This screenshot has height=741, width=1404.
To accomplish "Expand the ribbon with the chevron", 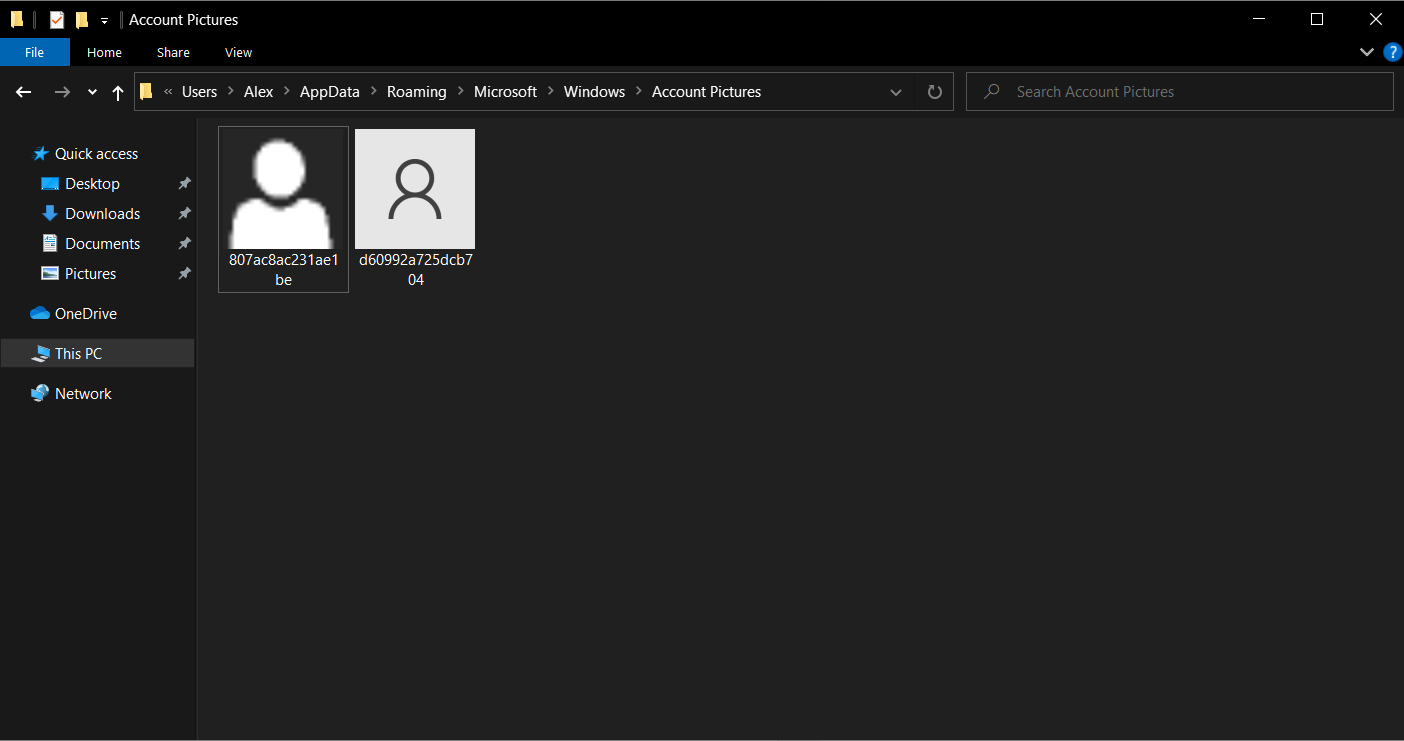I will click(x=1367, y=52).
